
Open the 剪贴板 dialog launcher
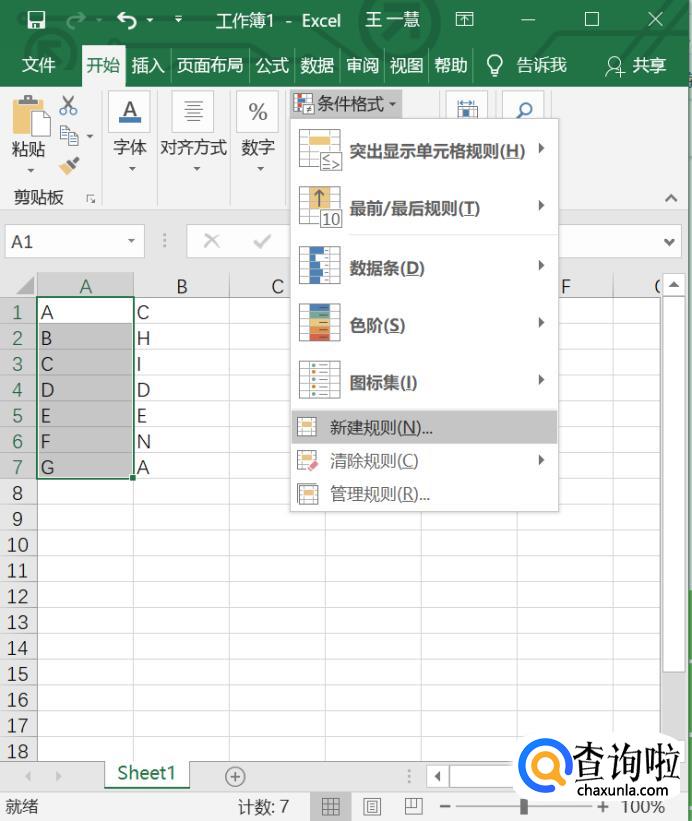(91, 198)
